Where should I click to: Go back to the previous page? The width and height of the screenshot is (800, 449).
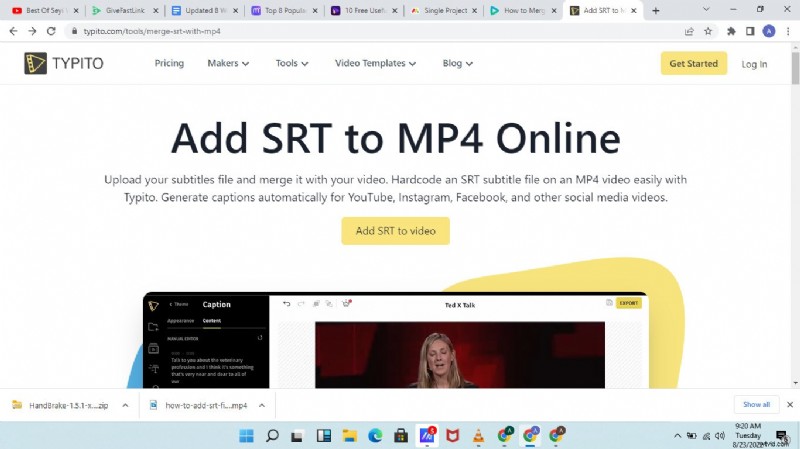13,31
